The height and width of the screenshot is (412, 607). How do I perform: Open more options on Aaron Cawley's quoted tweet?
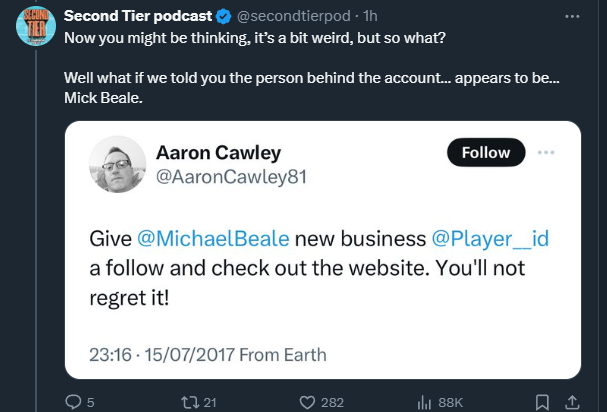pos(546,152)
